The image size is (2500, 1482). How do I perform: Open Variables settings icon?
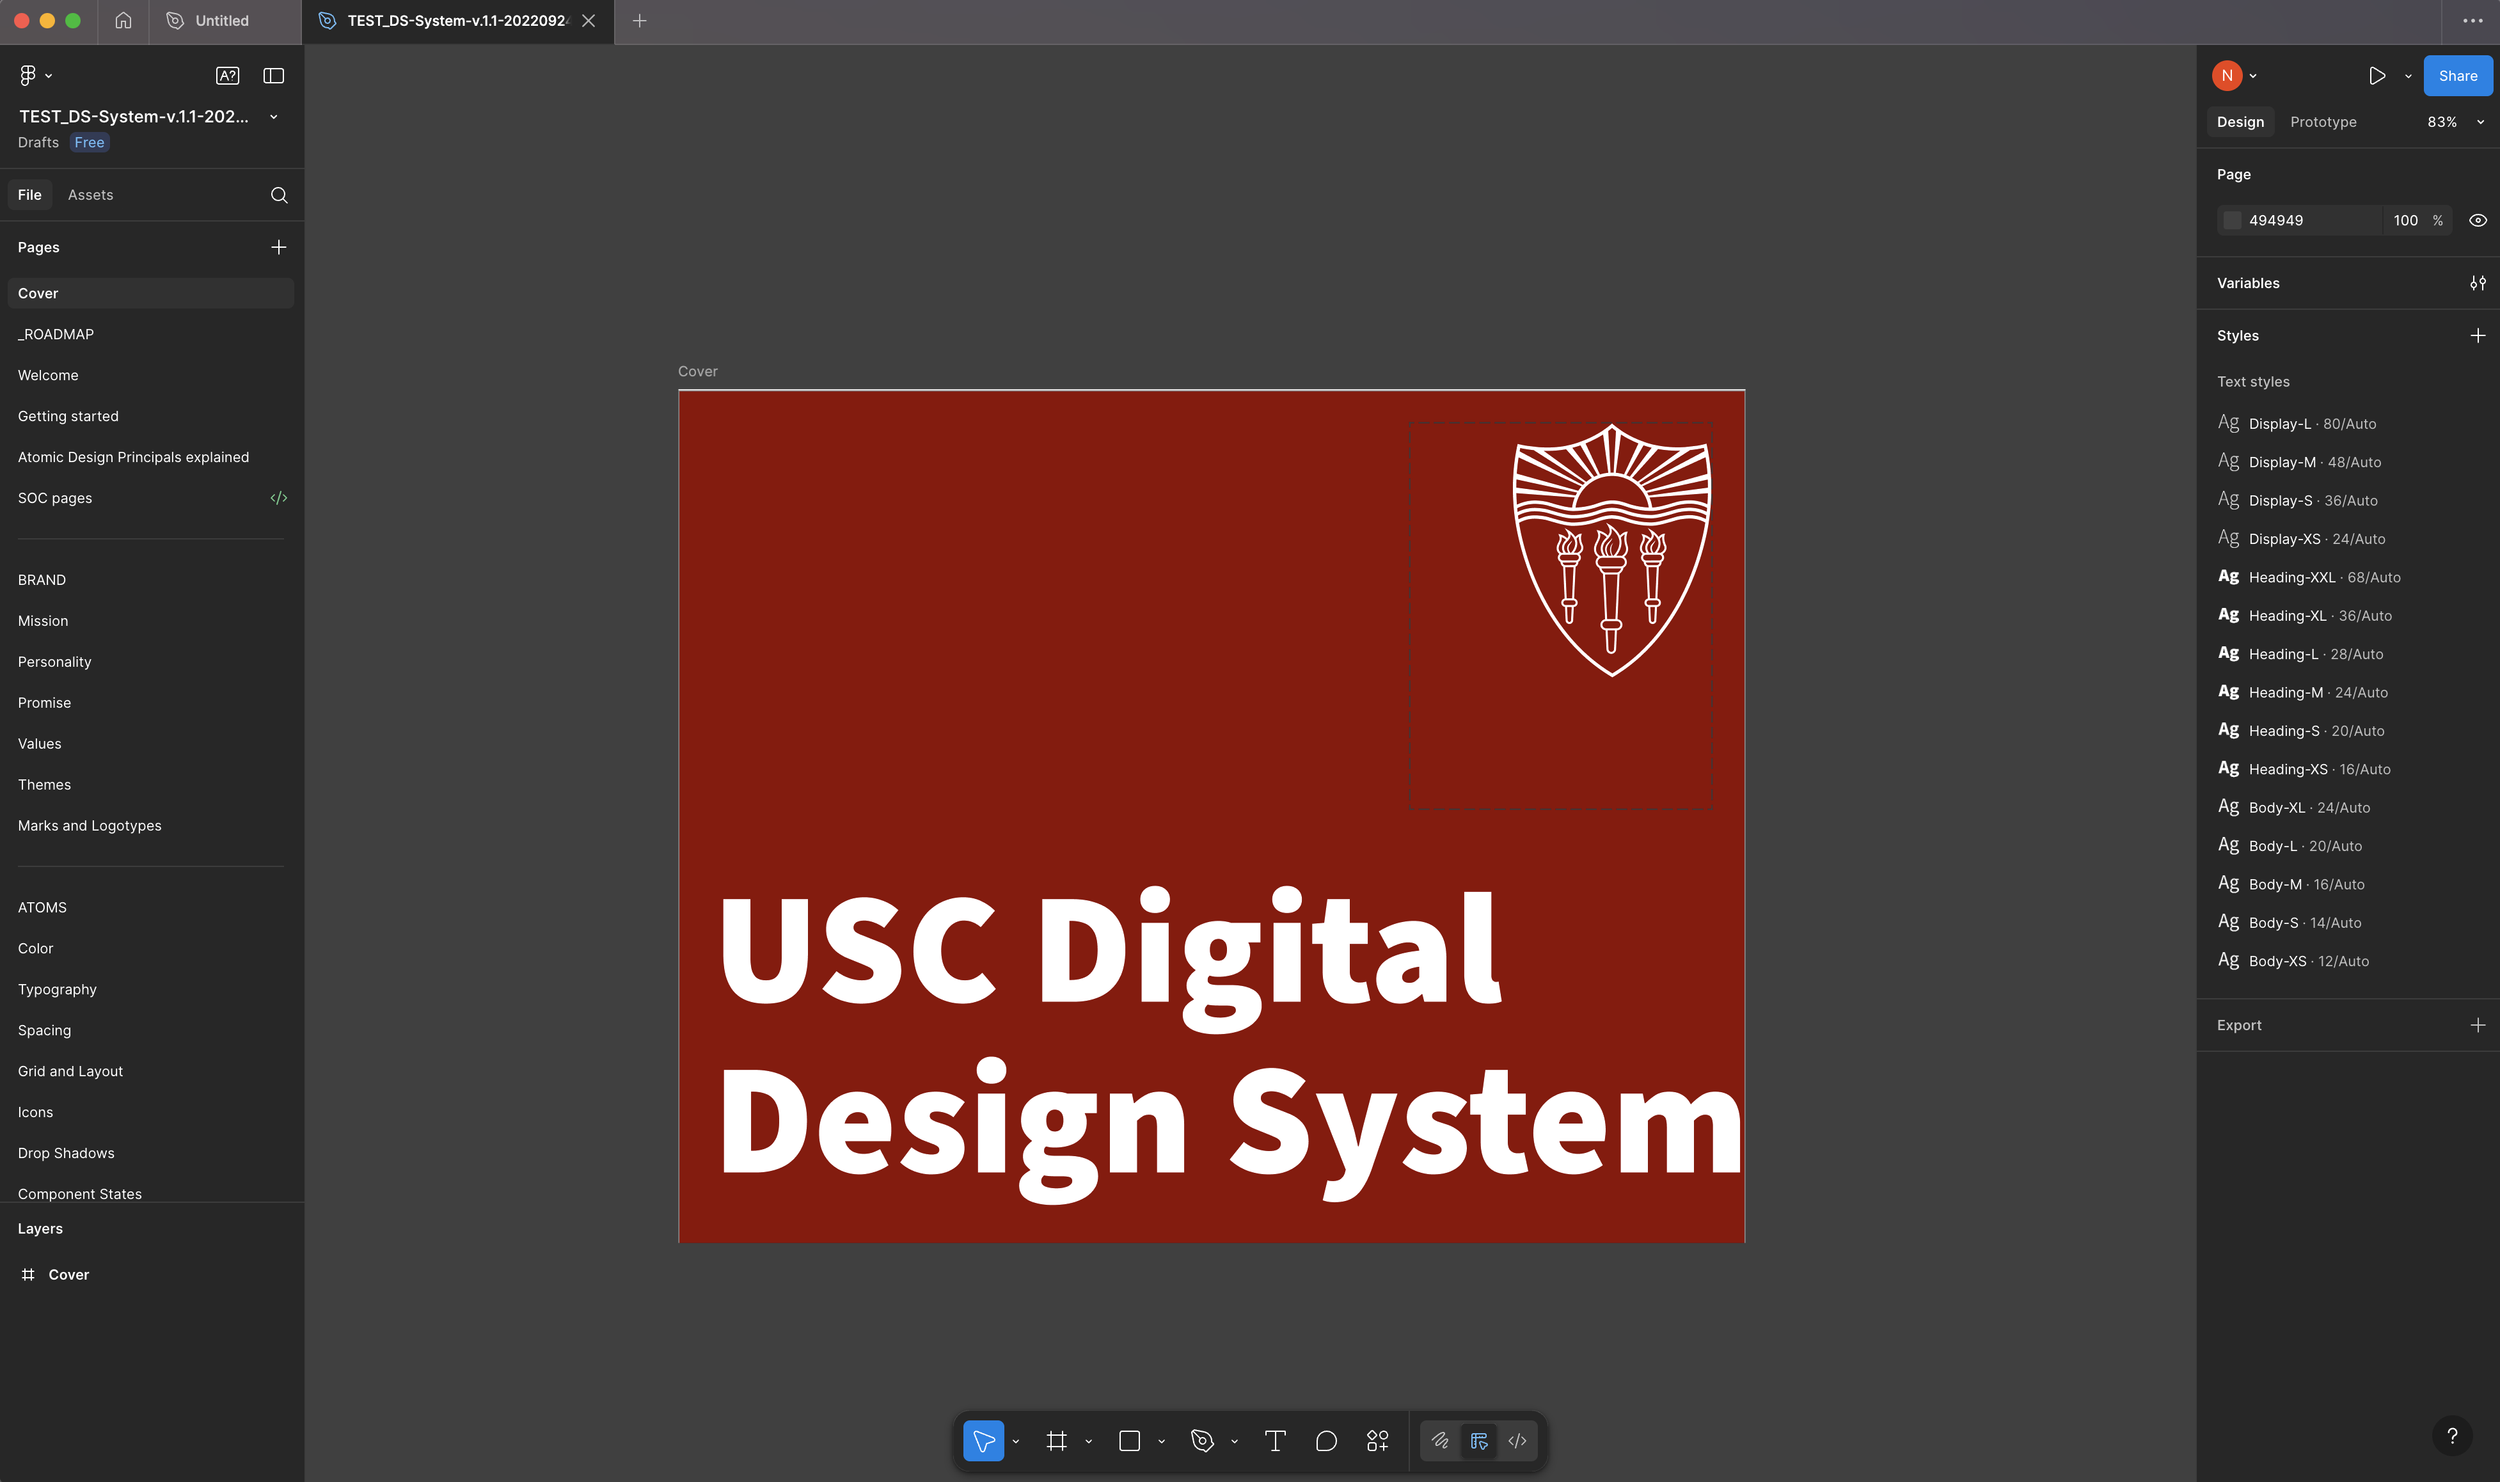(2477, 283)
